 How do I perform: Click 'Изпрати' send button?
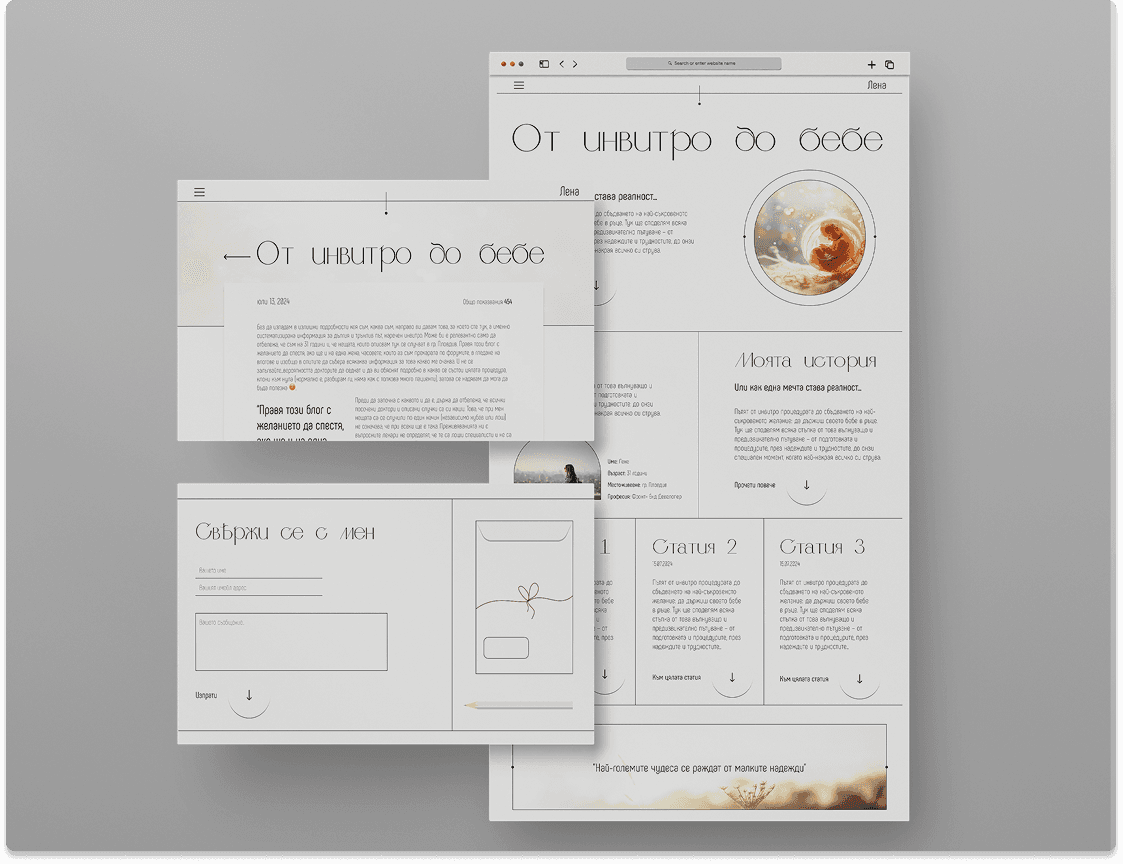coord(206,695)
